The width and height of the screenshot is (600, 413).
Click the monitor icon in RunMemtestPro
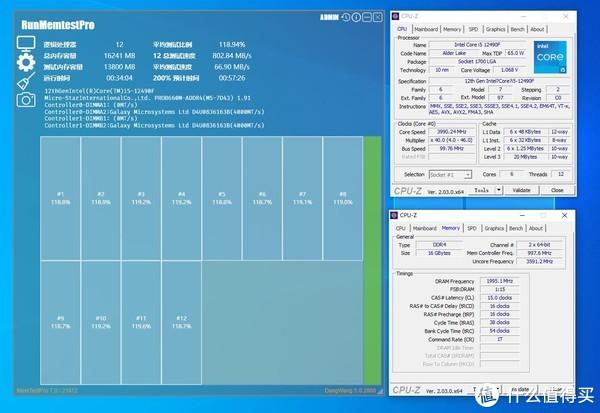26,44
